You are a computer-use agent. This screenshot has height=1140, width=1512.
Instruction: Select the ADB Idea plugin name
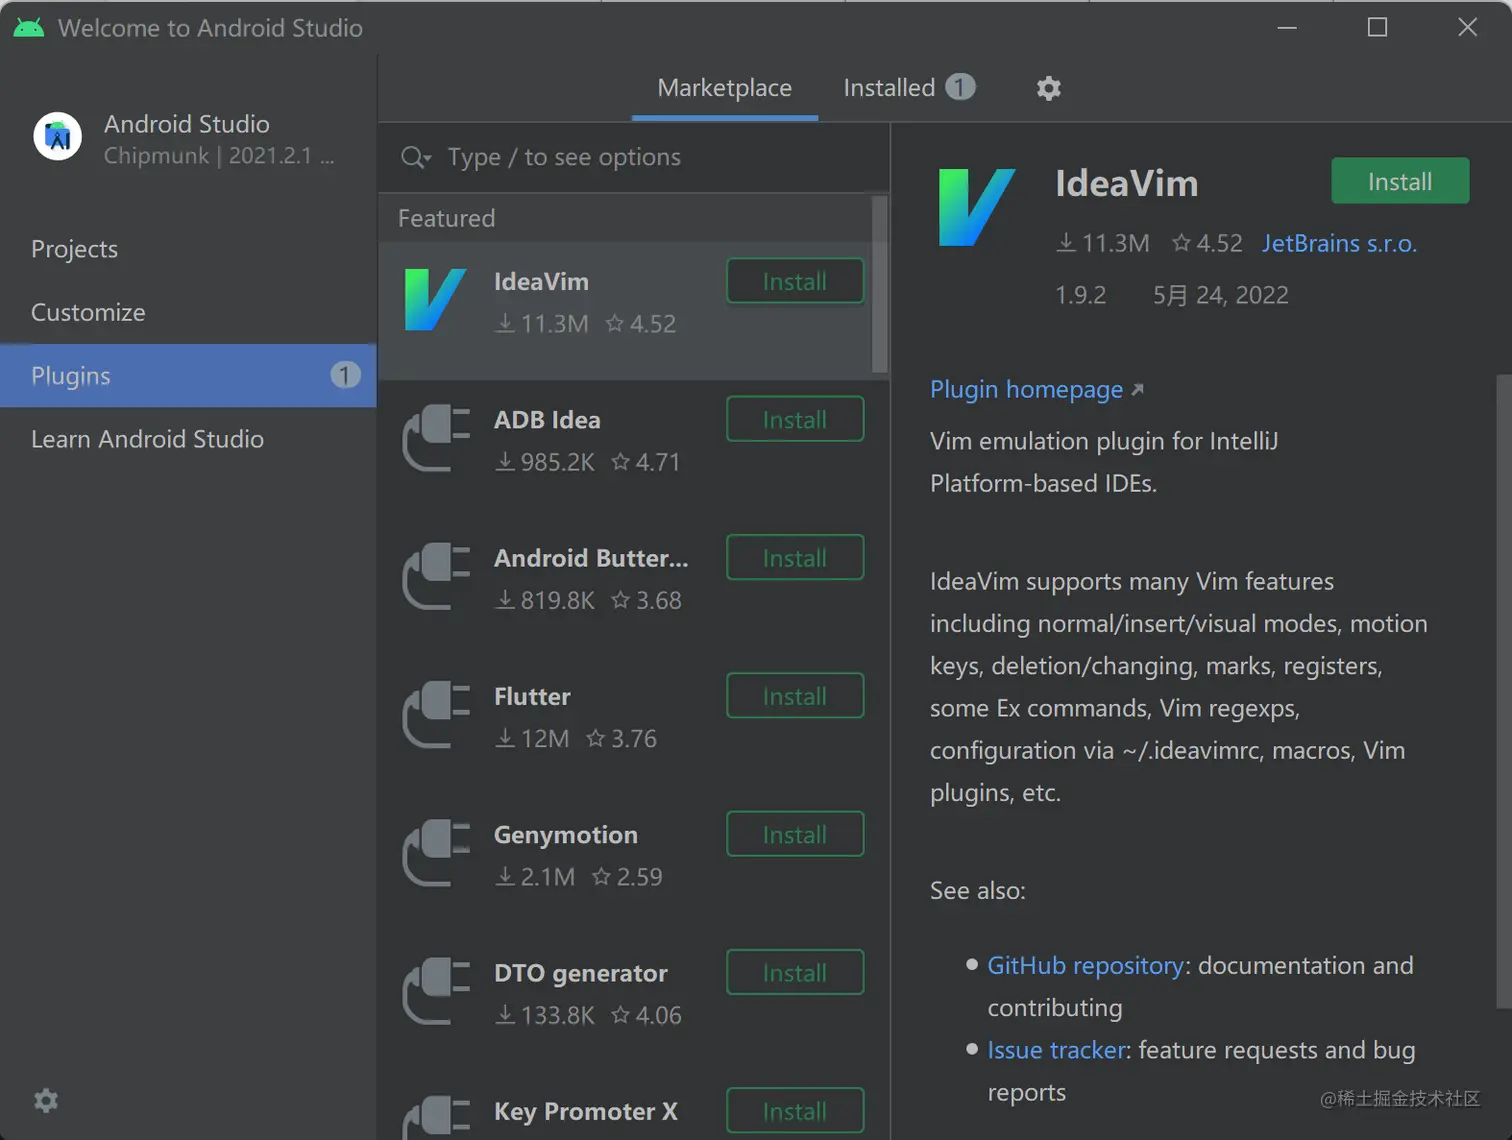[x=547, y=420]
